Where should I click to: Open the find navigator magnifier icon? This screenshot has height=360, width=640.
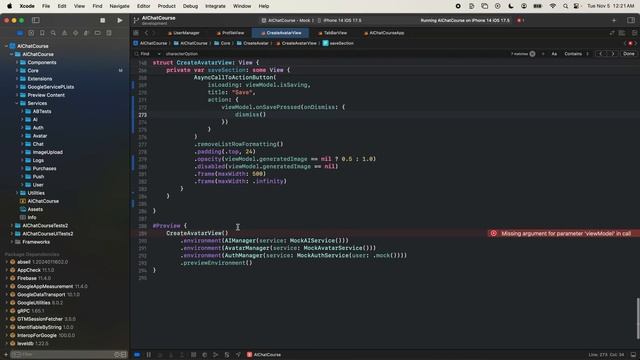coord(53,33)
